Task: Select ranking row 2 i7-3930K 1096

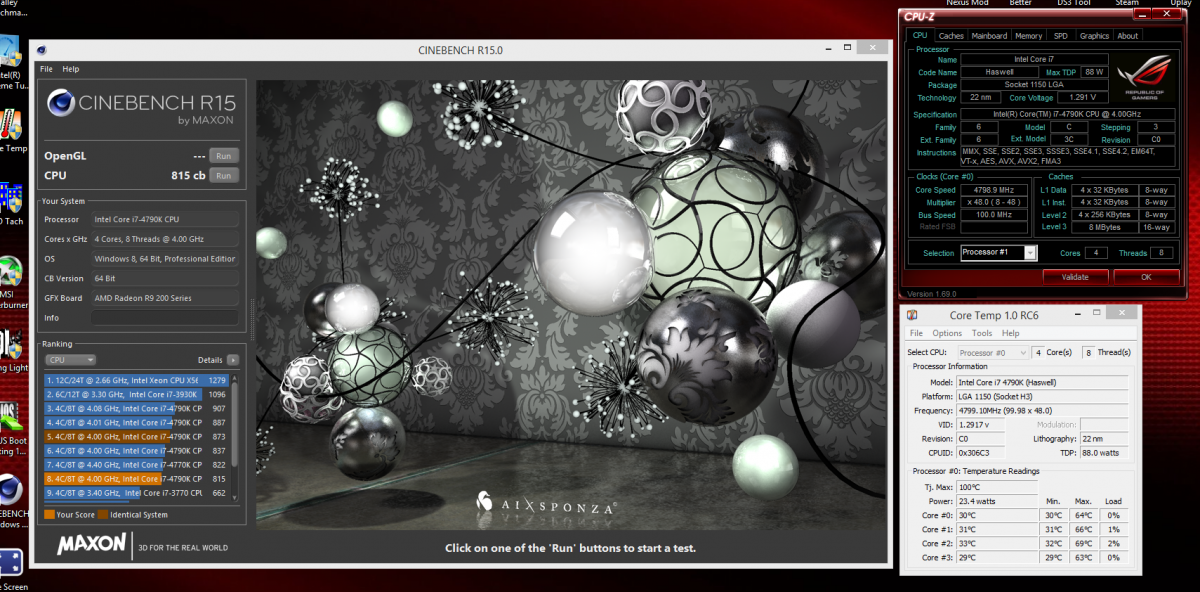Action: tap(136, 394)
